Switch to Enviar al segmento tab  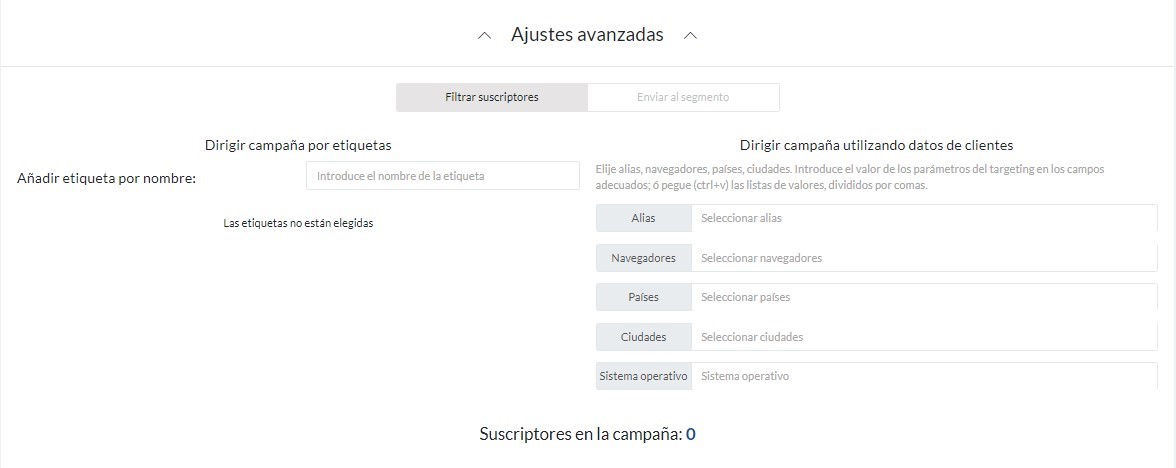(683, 98)
